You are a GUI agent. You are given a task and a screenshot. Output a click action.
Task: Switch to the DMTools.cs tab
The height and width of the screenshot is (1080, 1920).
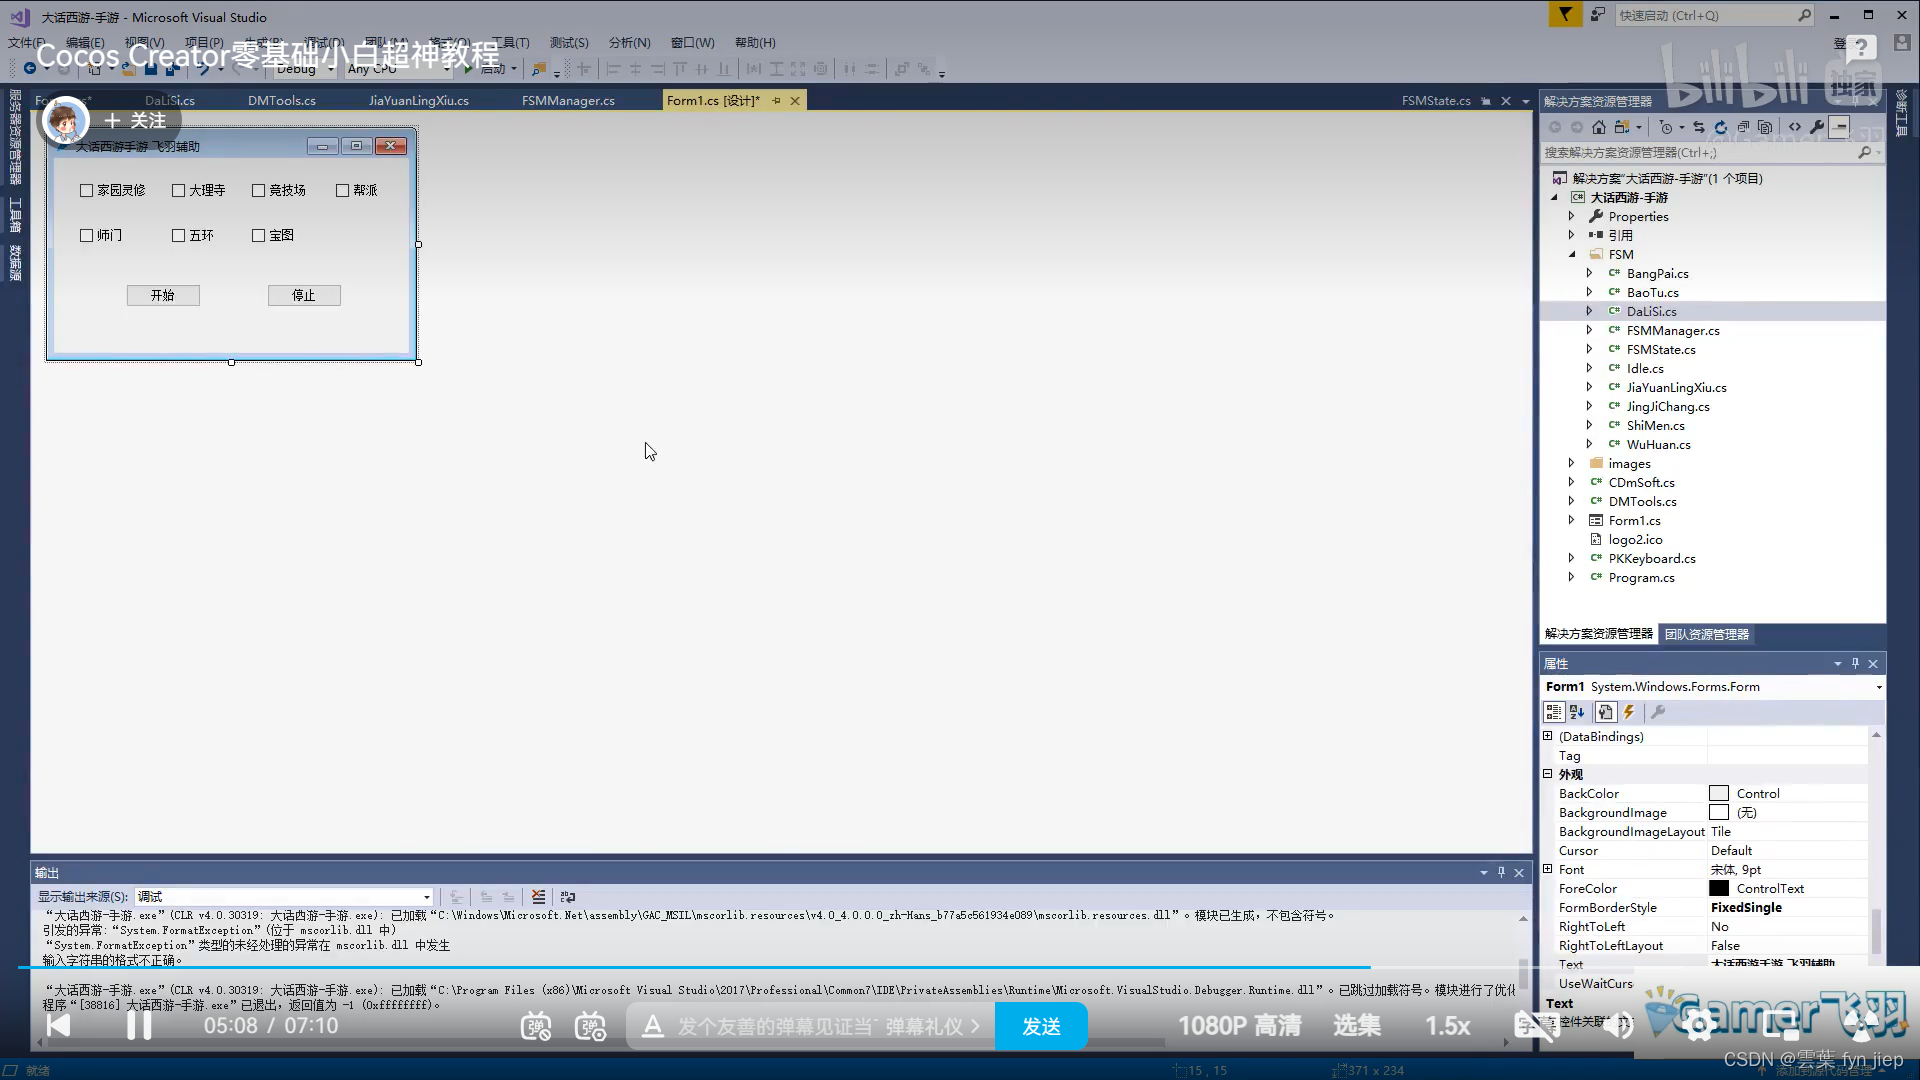click(x=282, y=100)
